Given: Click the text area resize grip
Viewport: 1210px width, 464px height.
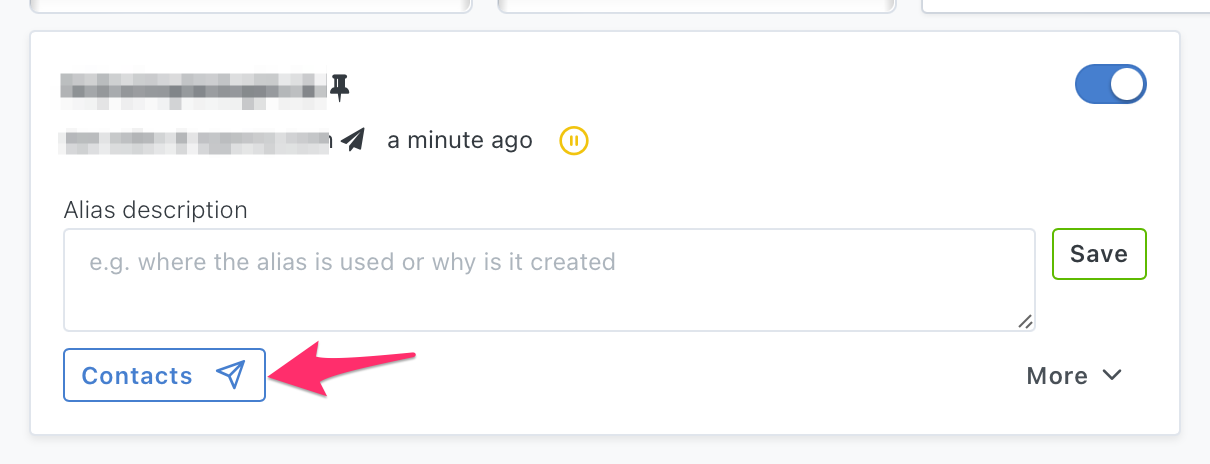Looking at the screenshot, I should pyautogui.click(x=1025, y=321).
